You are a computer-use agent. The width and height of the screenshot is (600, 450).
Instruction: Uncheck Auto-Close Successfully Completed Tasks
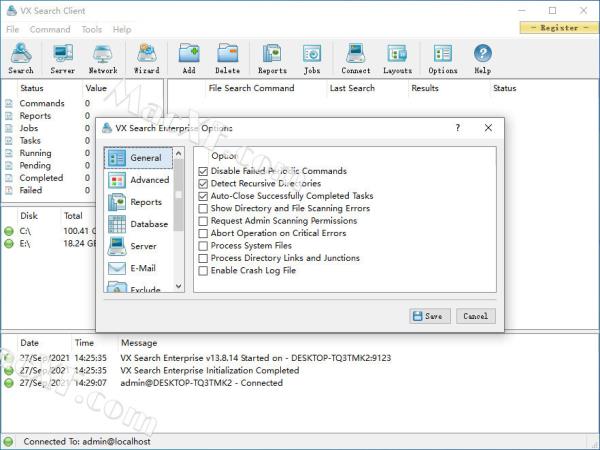(203, 196)
